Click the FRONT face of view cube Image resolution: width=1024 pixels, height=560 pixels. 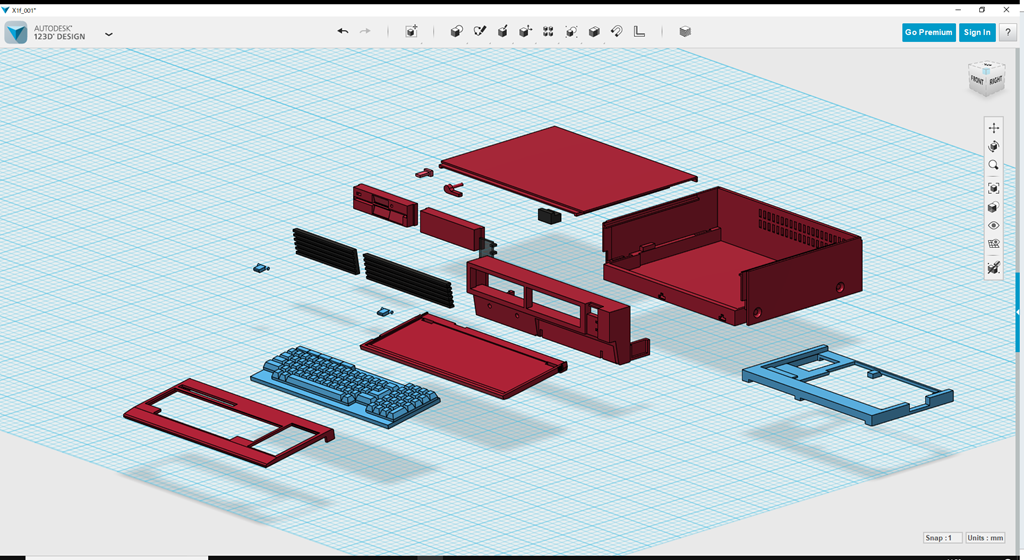(x=977, y=83)
